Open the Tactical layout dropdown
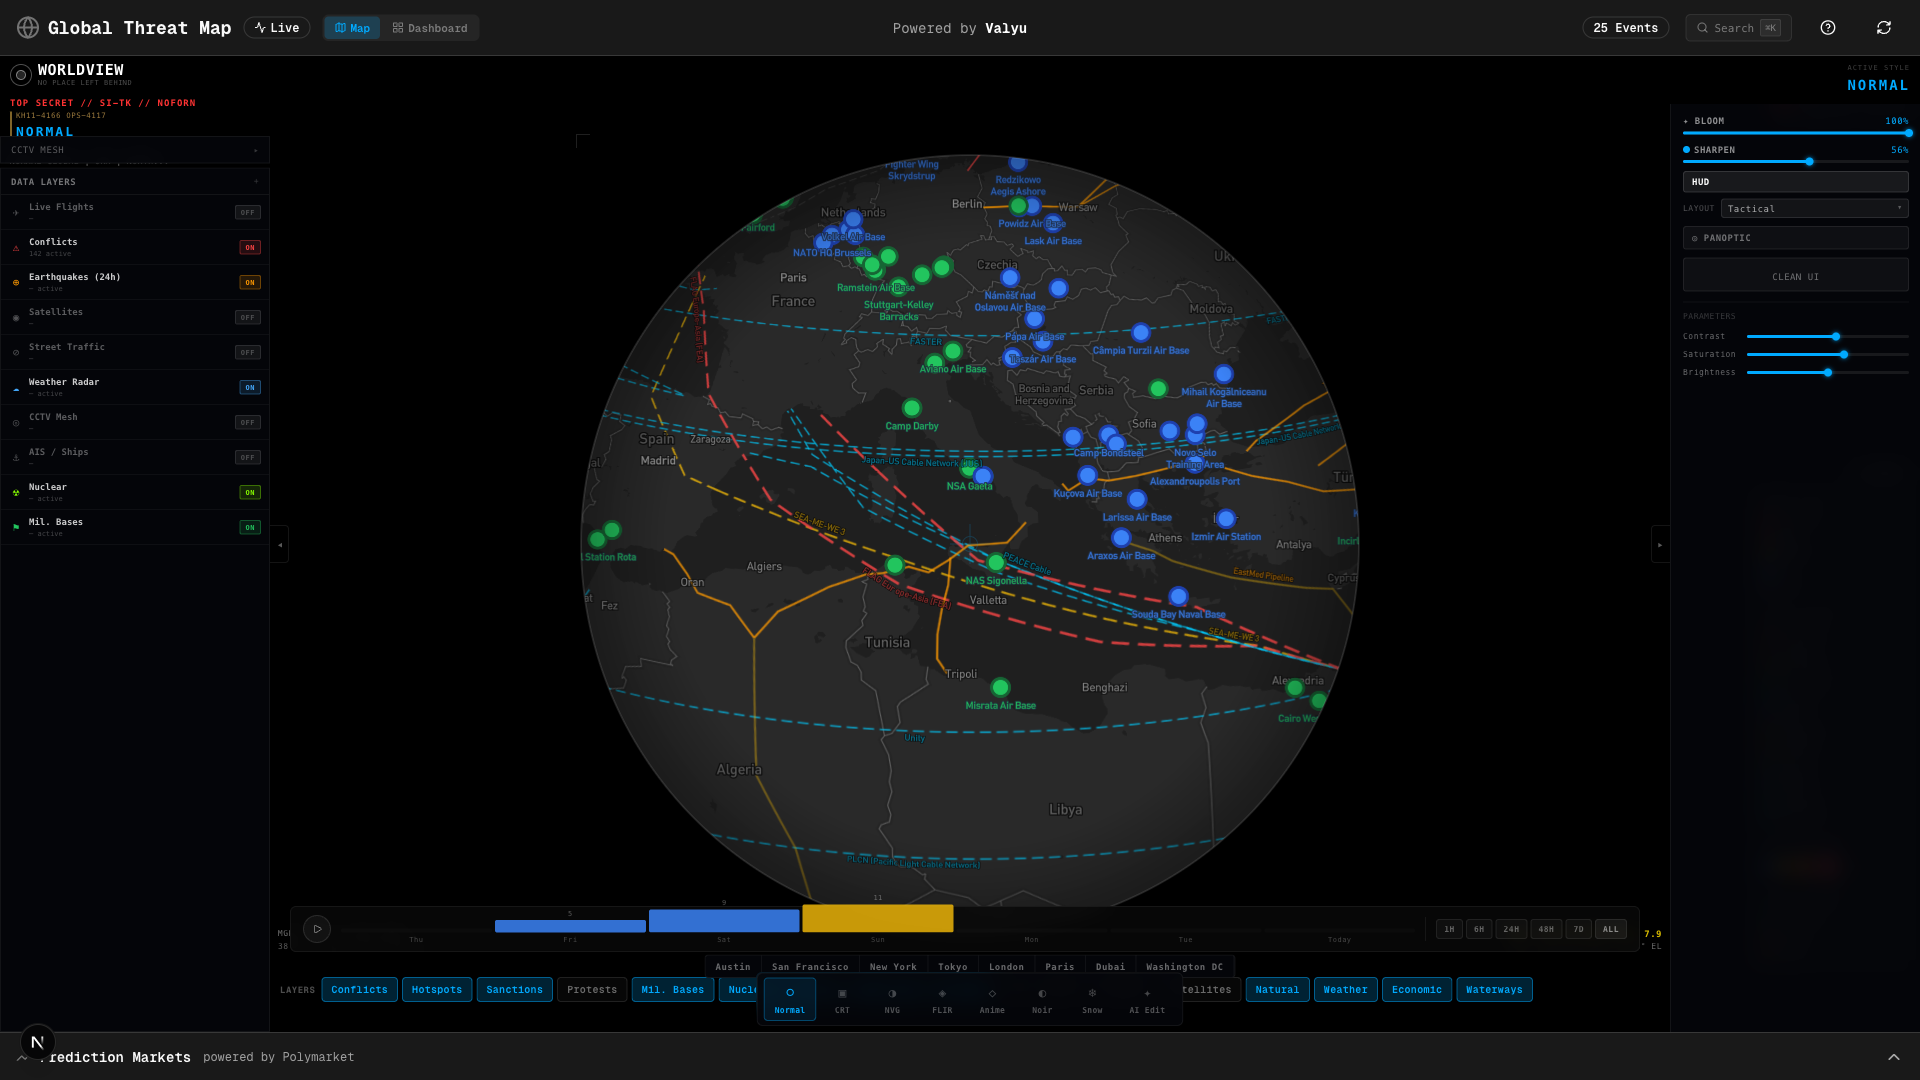This screenshot has height=1080, width=1920. click(x=1814, y=208)
